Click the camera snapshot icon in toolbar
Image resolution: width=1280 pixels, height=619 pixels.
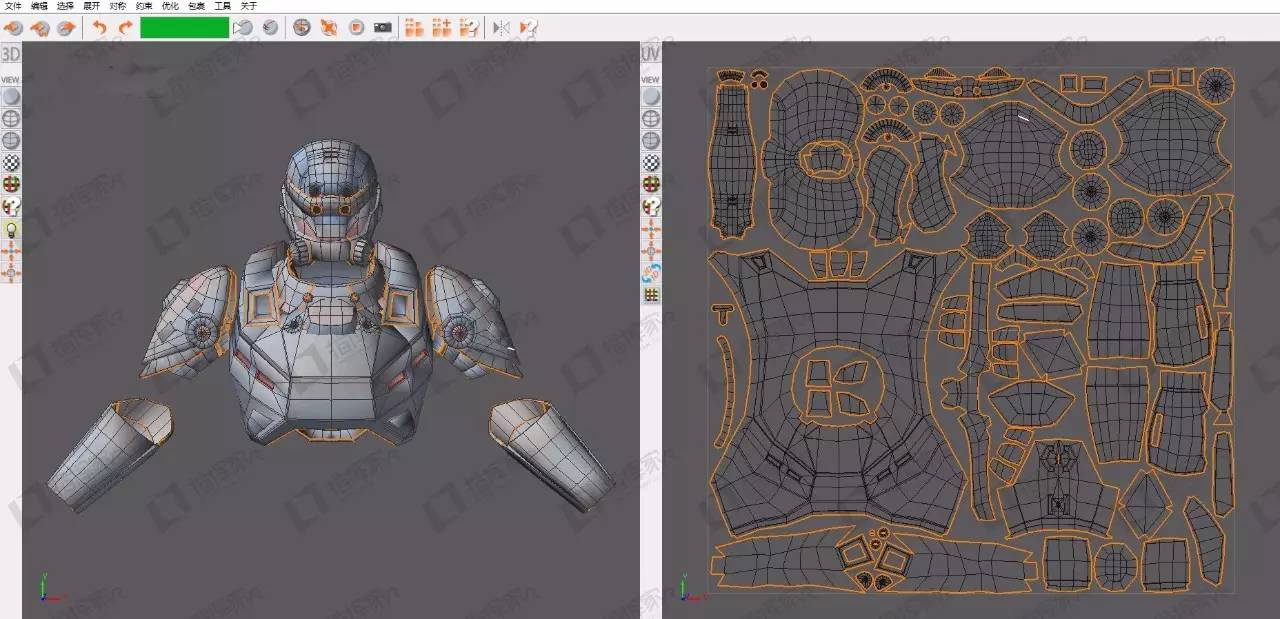(x=382, y=28)
